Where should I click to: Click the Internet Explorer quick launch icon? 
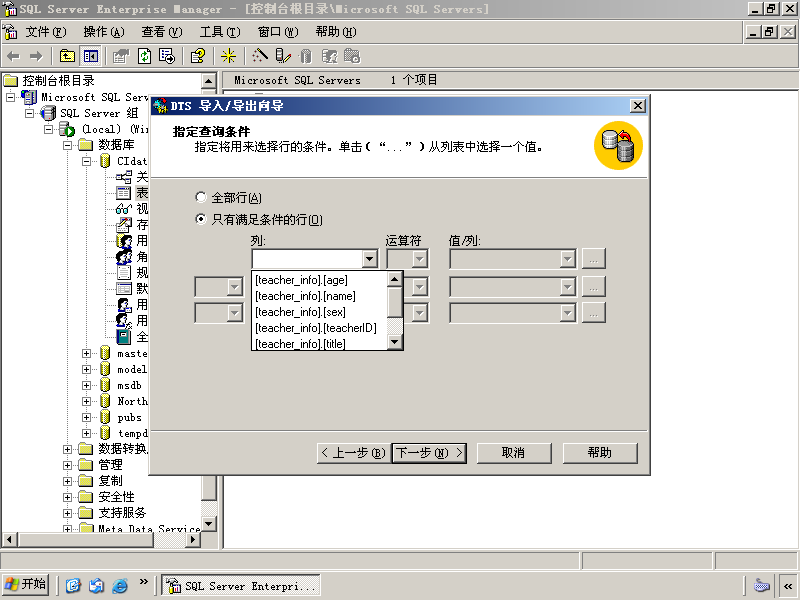pyautogui.click(x=120, y=585)
